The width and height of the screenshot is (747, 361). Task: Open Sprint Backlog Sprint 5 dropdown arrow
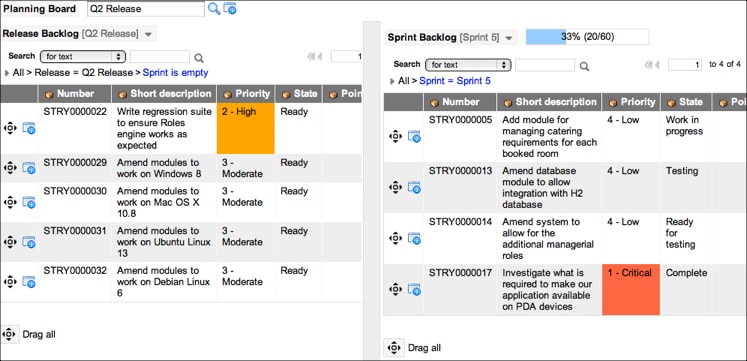pos(509,38)
